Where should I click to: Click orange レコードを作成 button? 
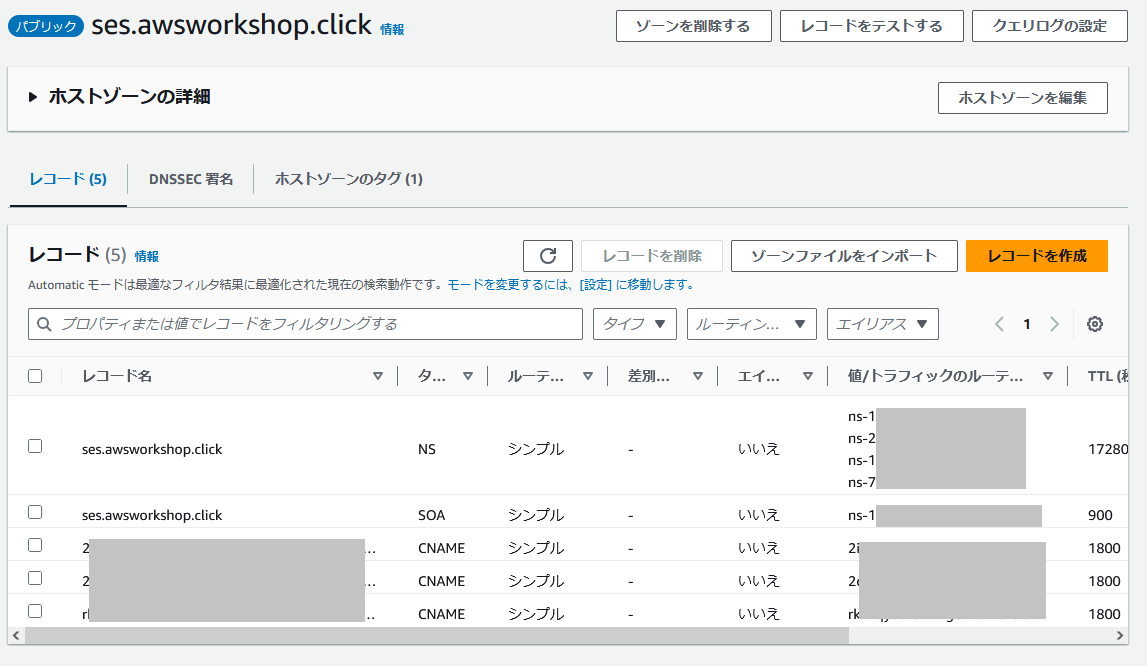tap(1037, 256)
